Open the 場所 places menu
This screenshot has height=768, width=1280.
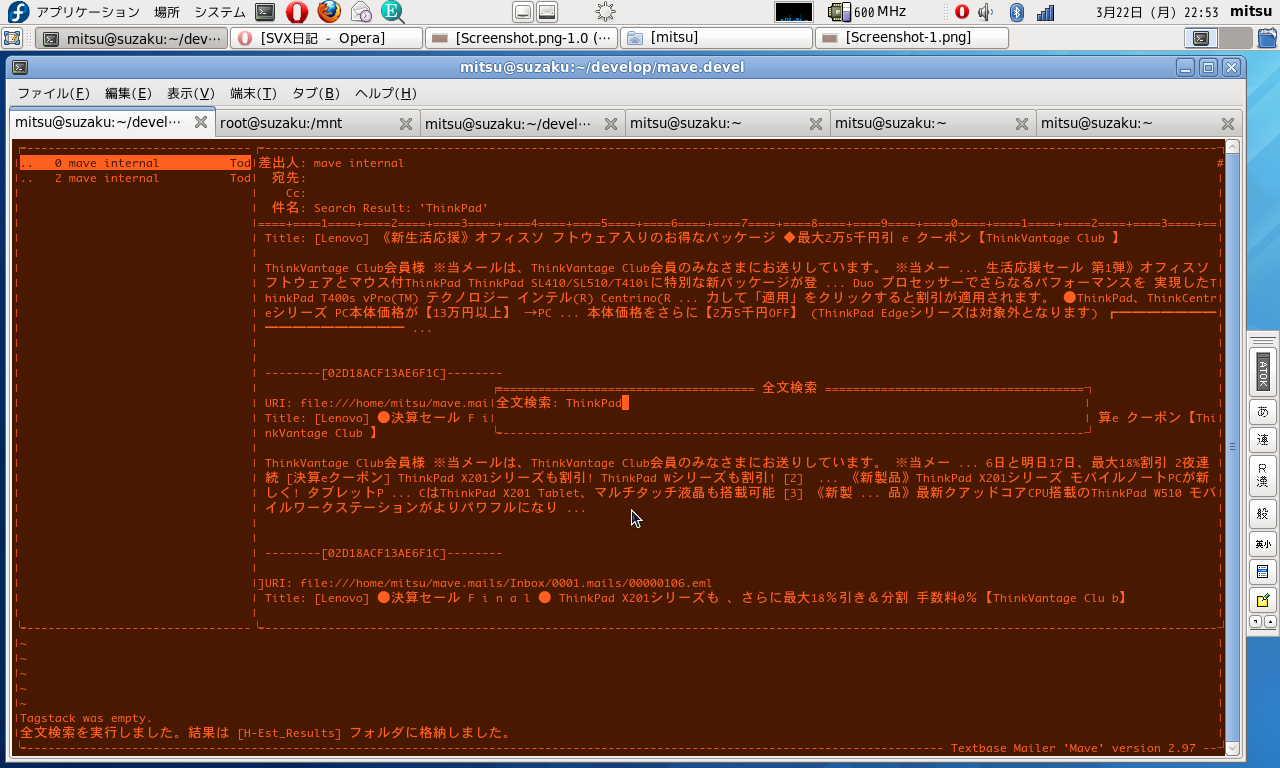(x=167, y=12)
